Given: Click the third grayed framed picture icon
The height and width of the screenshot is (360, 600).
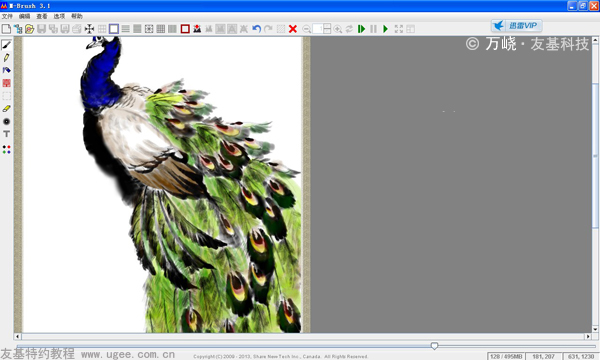Looking at the screenshot, I should 232,29.
